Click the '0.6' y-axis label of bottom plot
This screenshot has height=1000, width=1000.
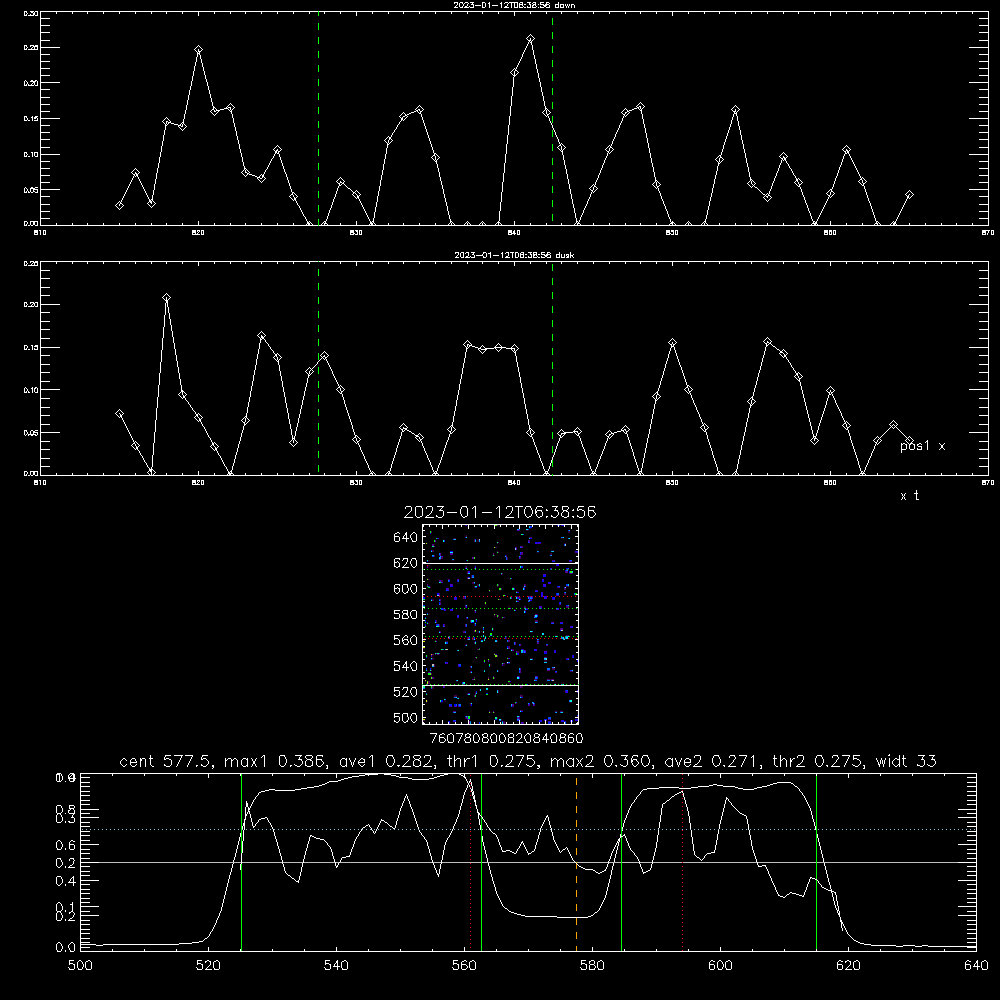(65, 845)
